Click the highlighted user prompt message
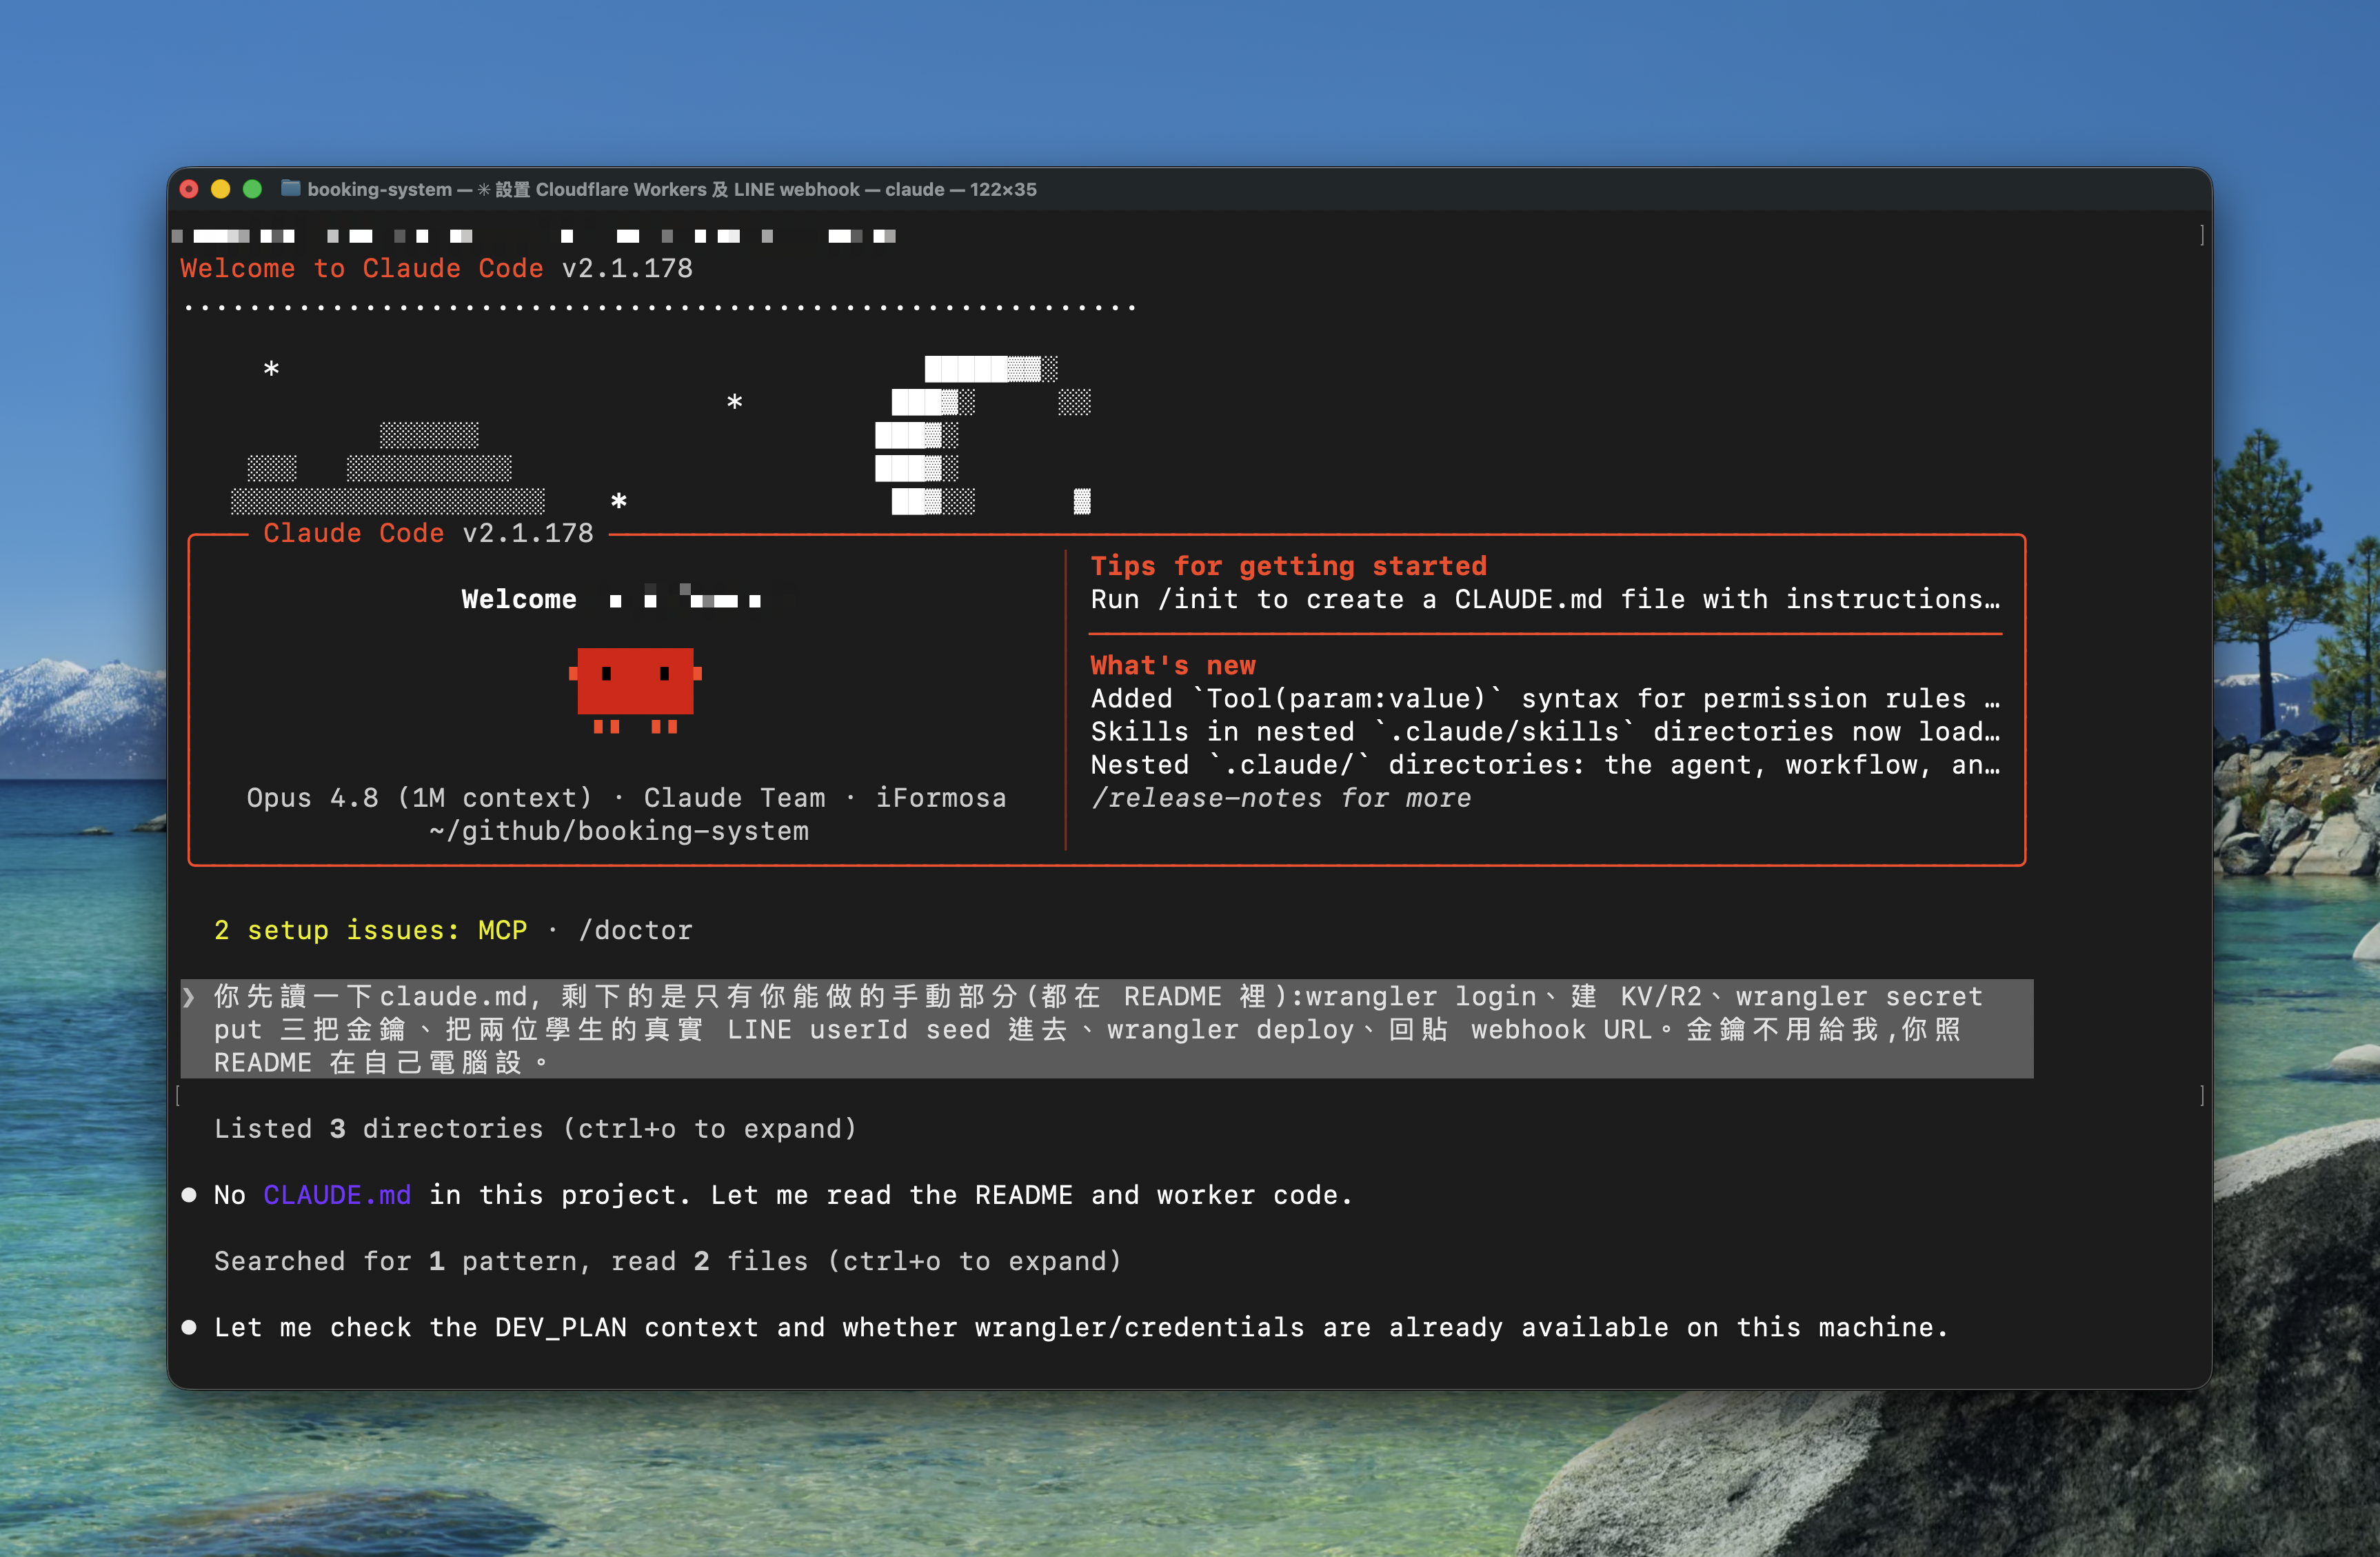The height and width of the screenshot is (1557, 2380). tap(1106, 1029)
